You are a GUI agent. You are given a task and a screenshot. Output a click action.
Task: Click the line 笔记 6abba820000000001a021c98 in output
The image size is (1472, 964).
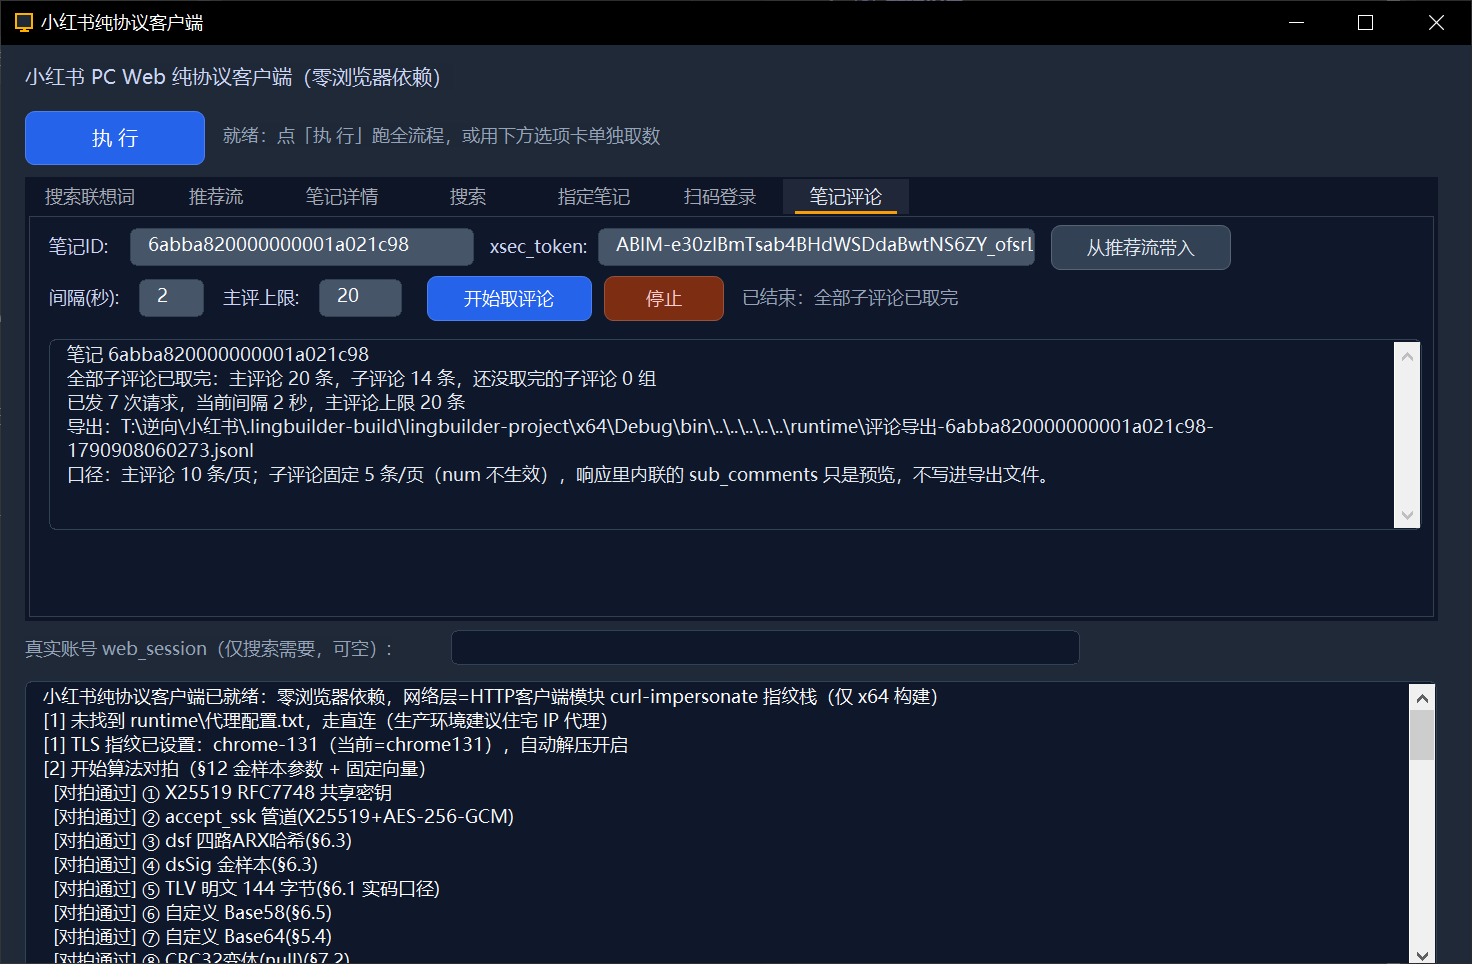point(218,354)
